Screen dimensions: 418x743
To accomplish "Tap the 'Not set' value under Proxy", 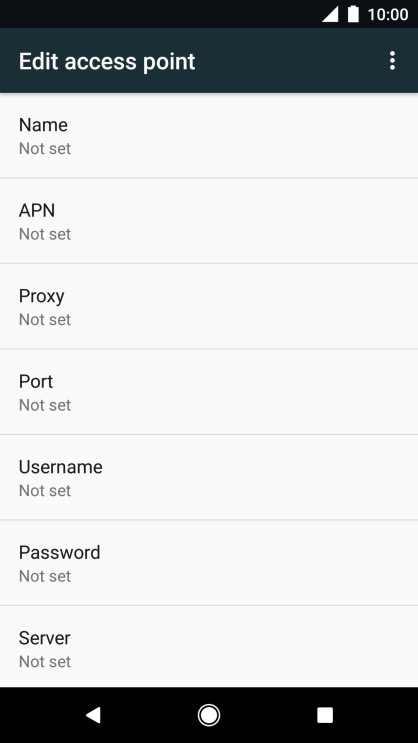I will point(45,320).
